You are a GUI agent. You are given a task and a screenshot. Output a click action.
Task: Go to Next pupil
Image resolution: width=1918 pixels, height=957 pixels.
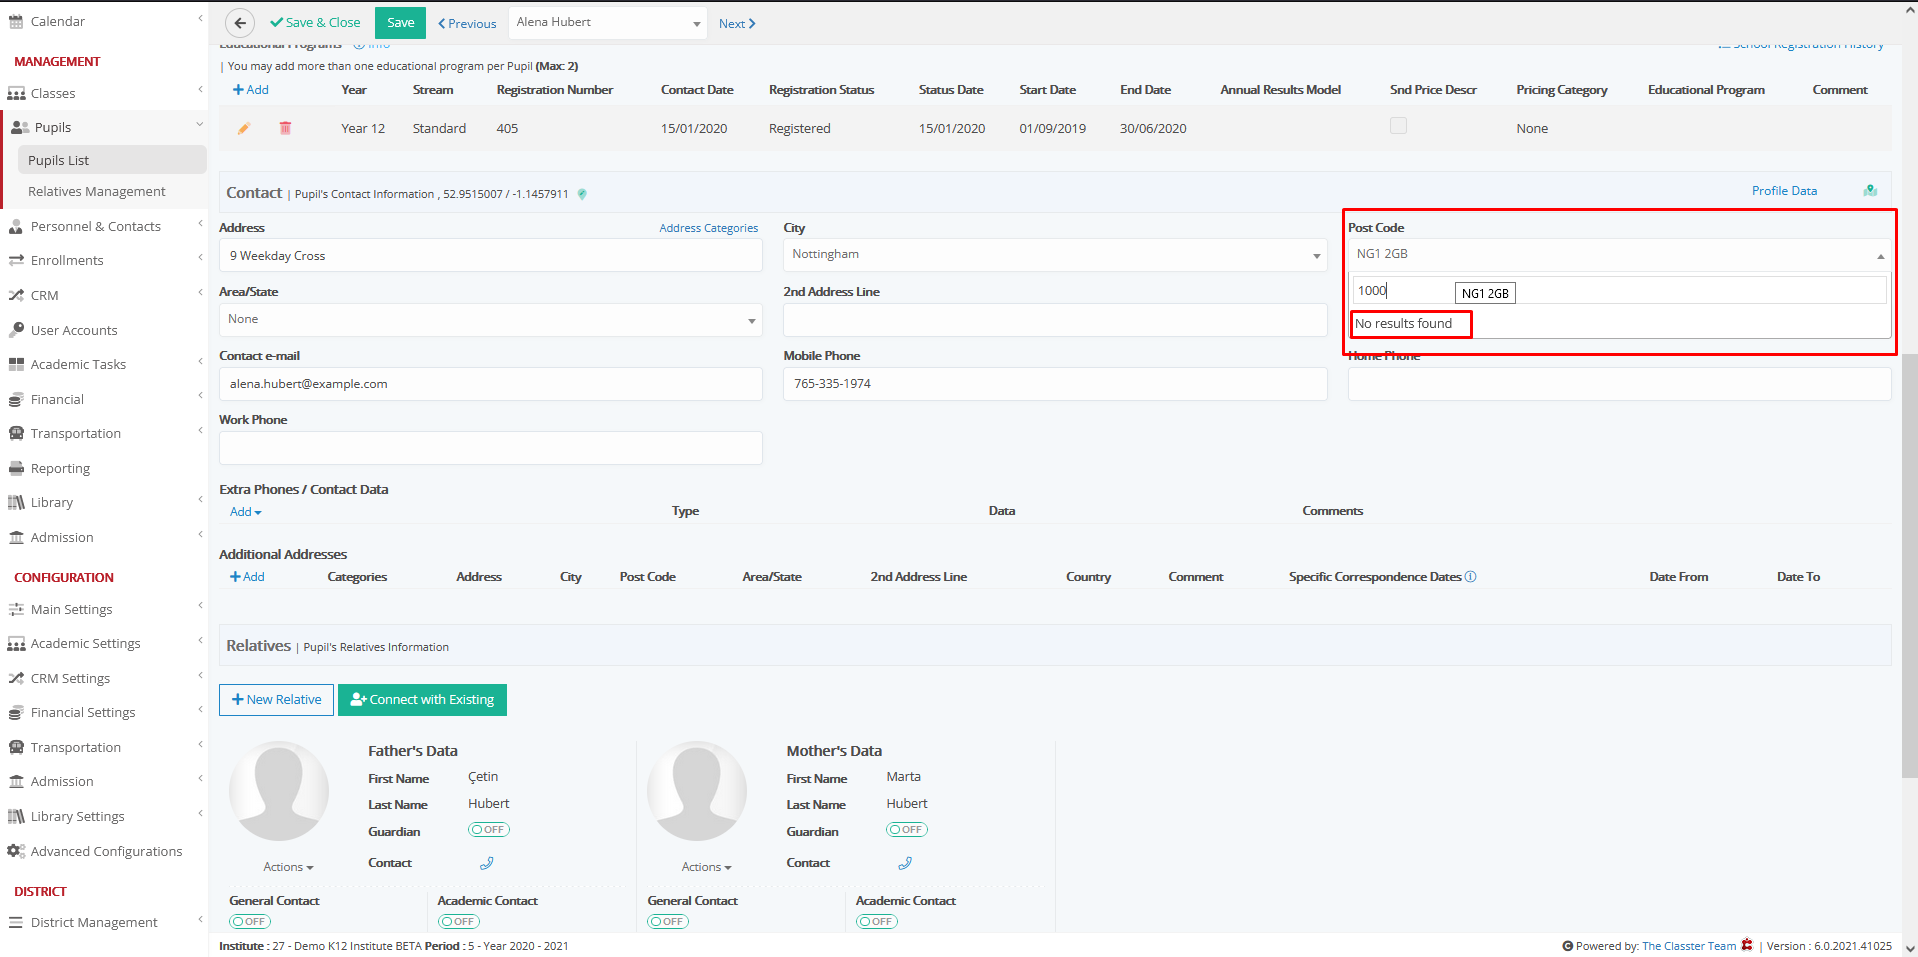737,24
